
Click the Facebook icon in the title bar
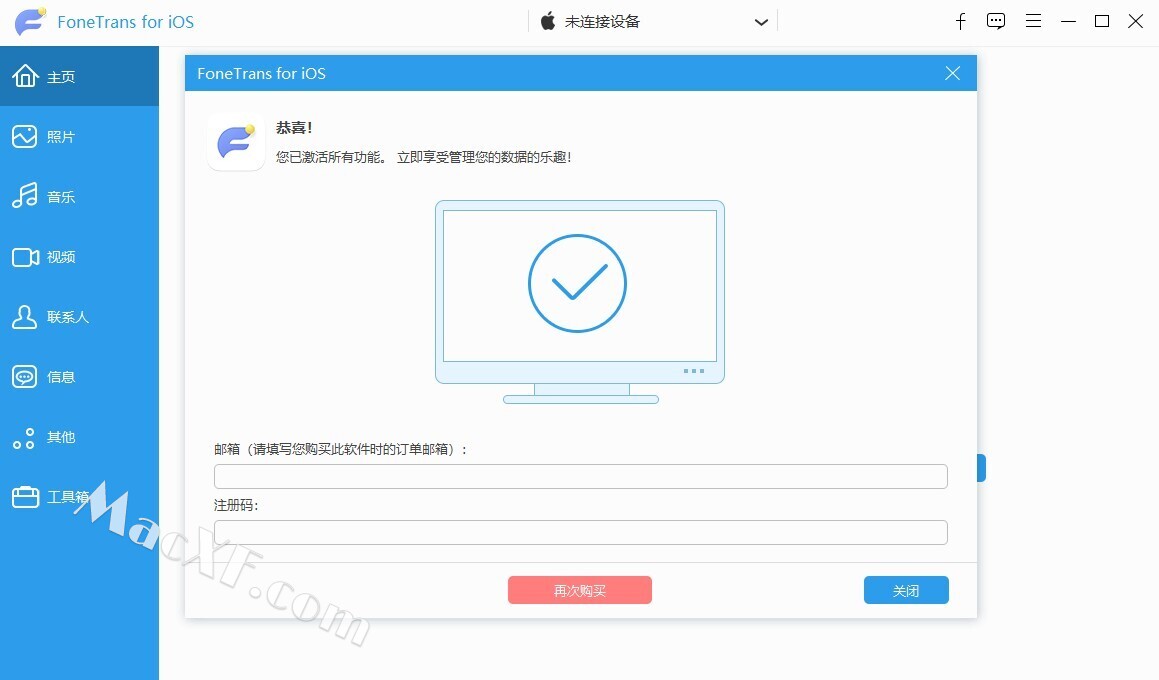(x=960, y=21)
